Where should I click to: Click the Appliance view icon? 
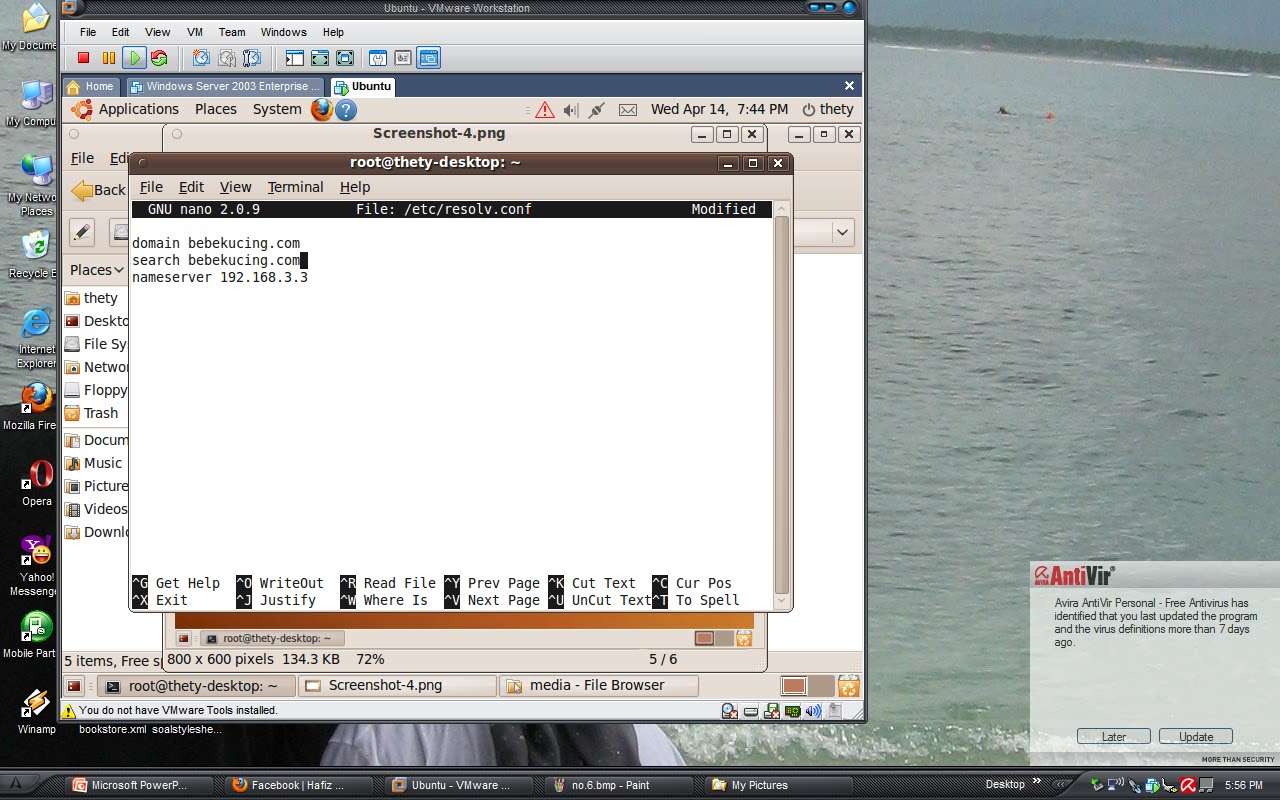click(403, 58)
